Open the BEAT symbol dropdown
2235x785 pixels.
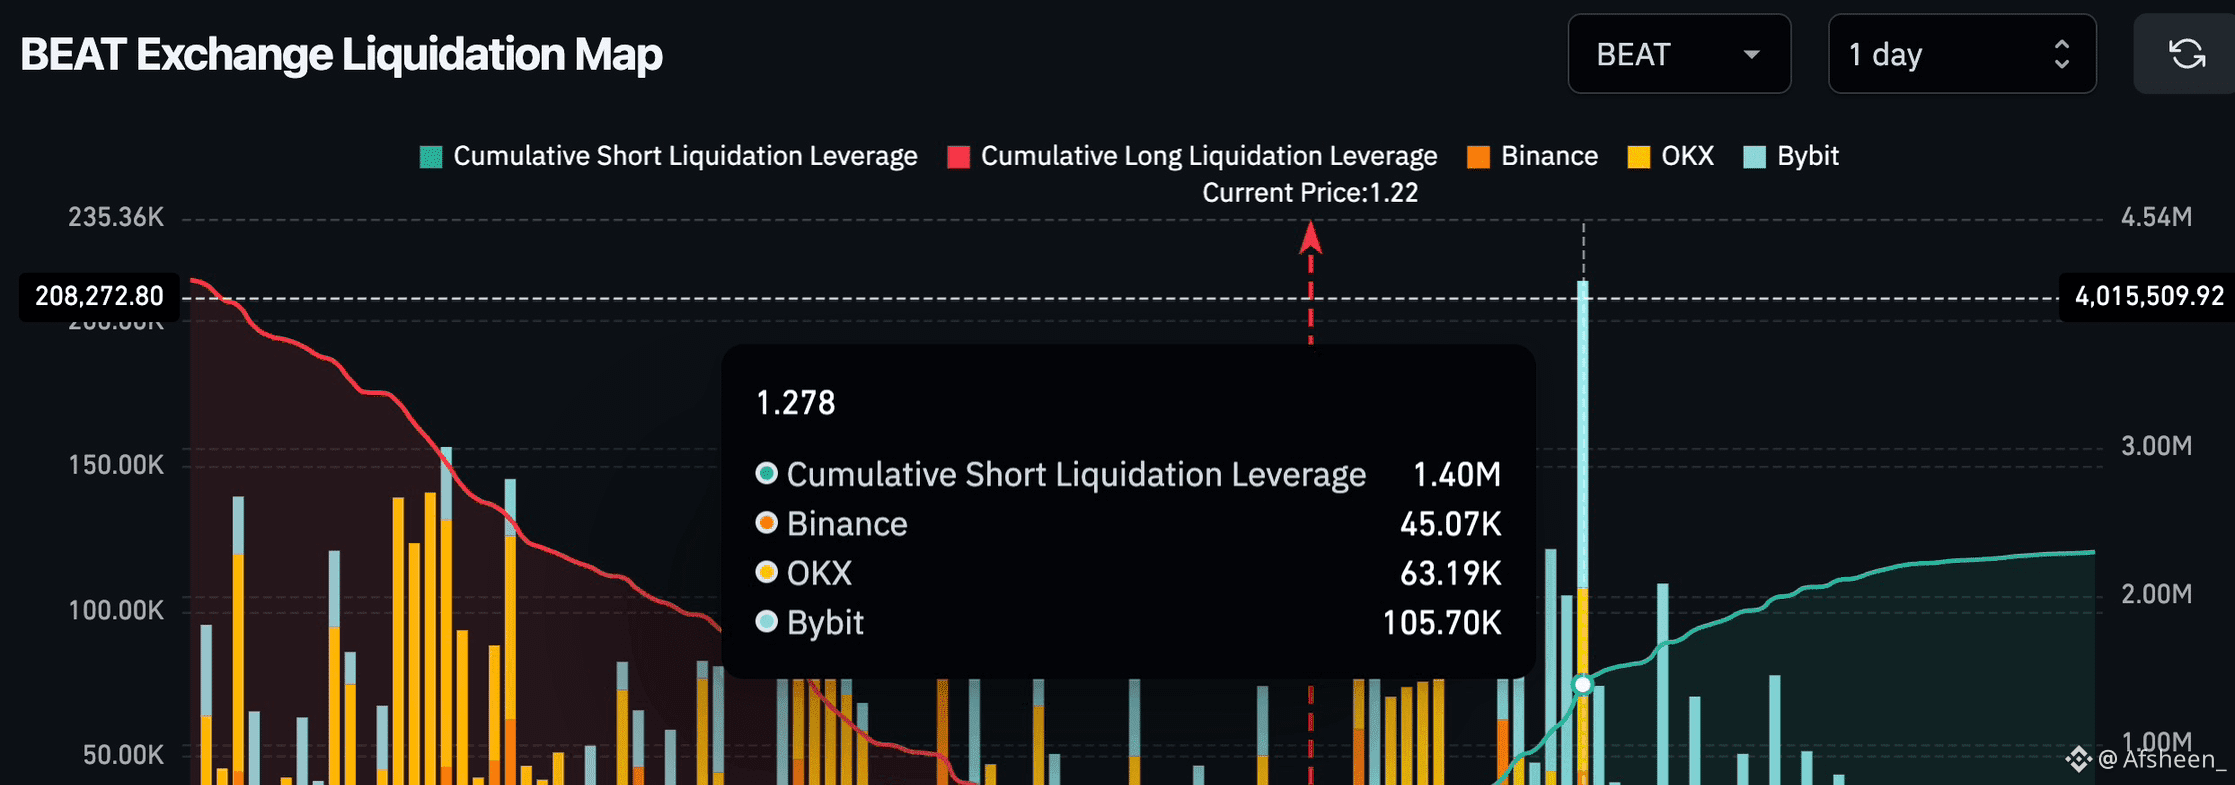pyautogui.click(x=1679, y=54)
